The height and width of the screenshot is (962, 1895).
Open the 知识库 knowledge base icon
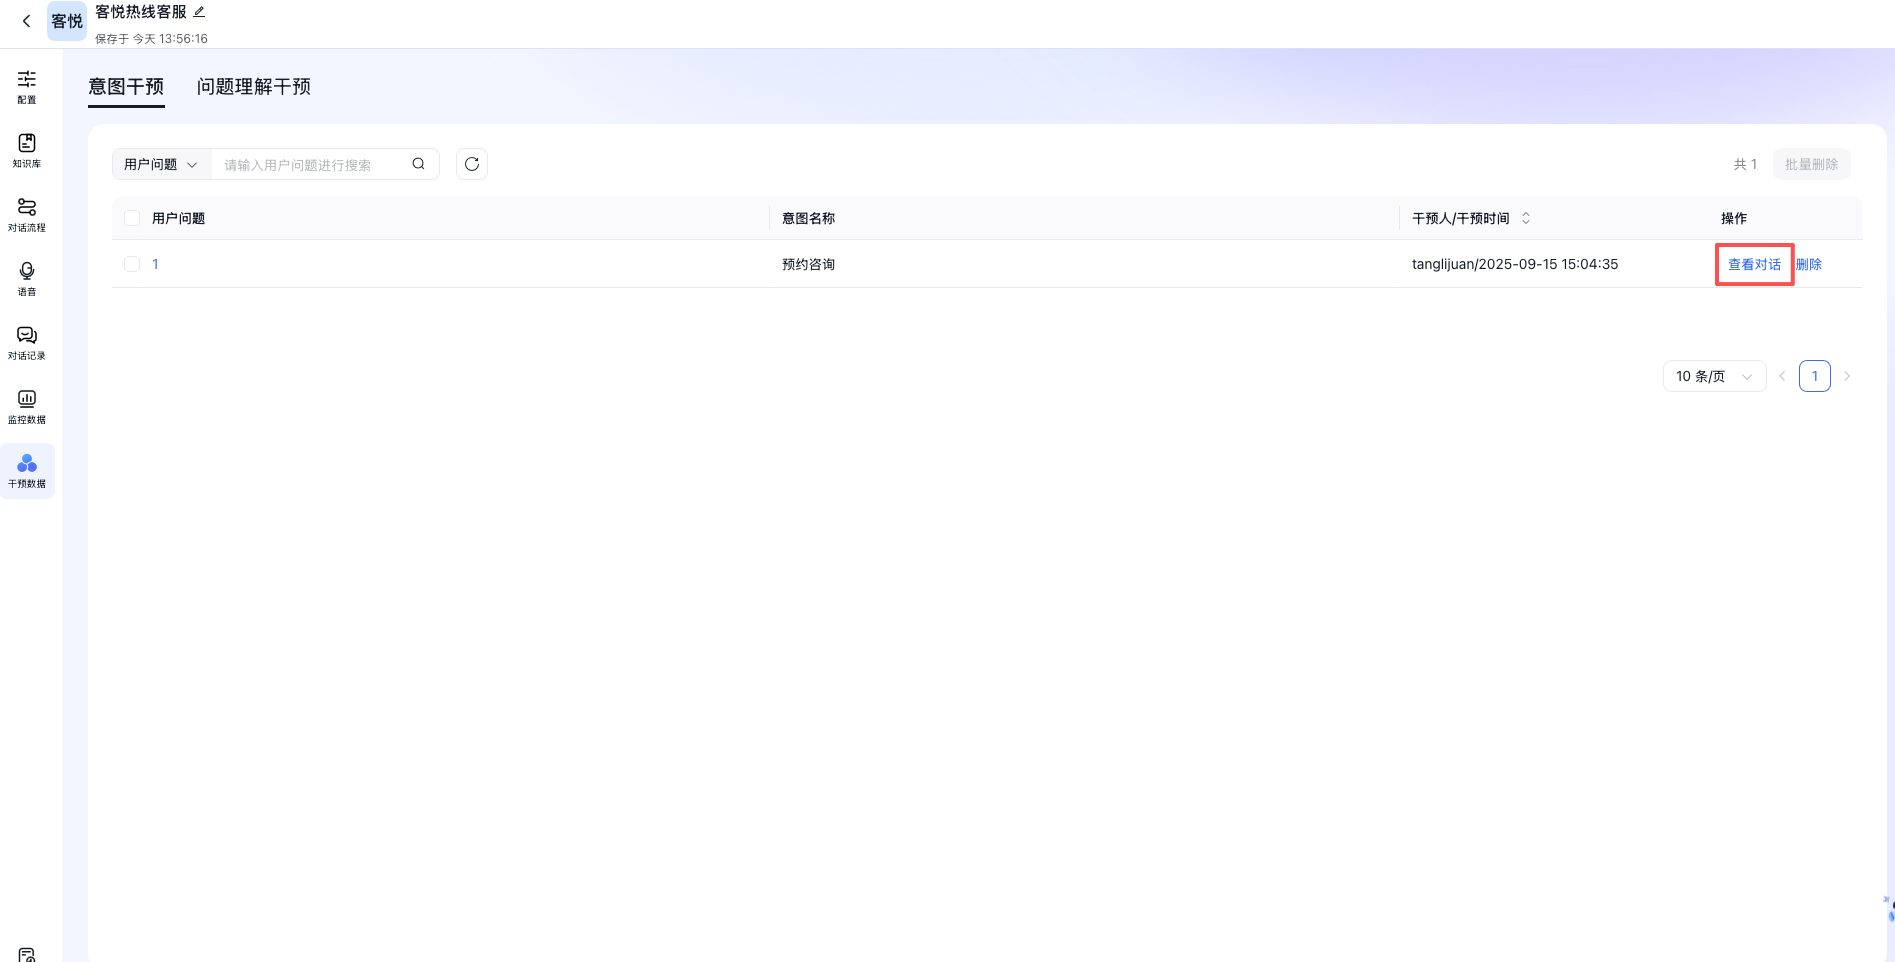[27, 150]
